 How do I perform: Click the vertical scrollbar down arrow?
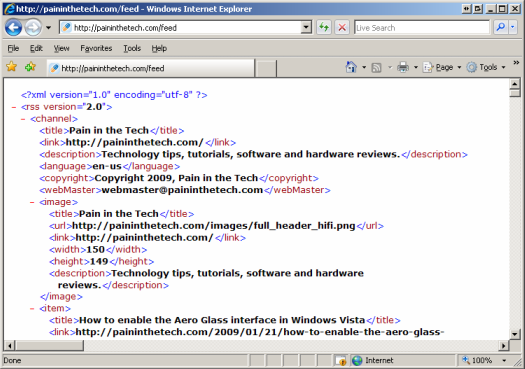514,334
